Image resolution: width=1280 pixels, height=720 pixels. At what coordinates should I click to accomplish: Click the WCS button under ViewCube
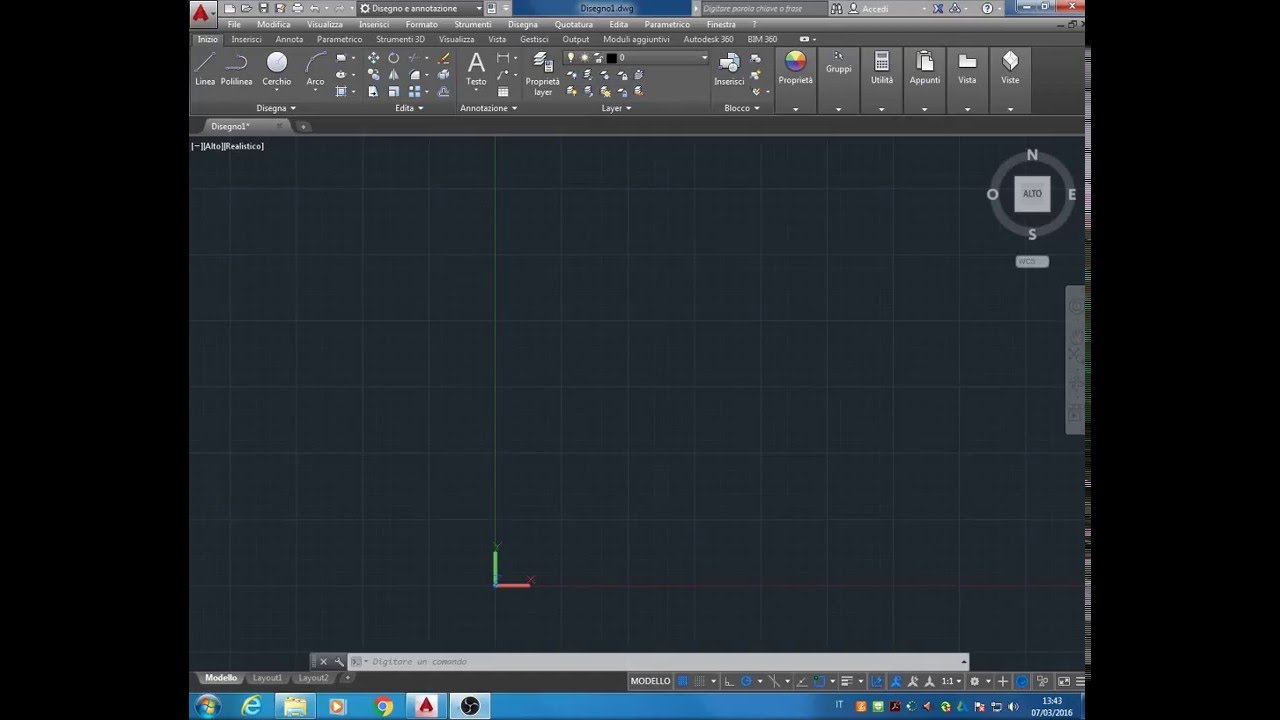click(x=1032, y=261)
